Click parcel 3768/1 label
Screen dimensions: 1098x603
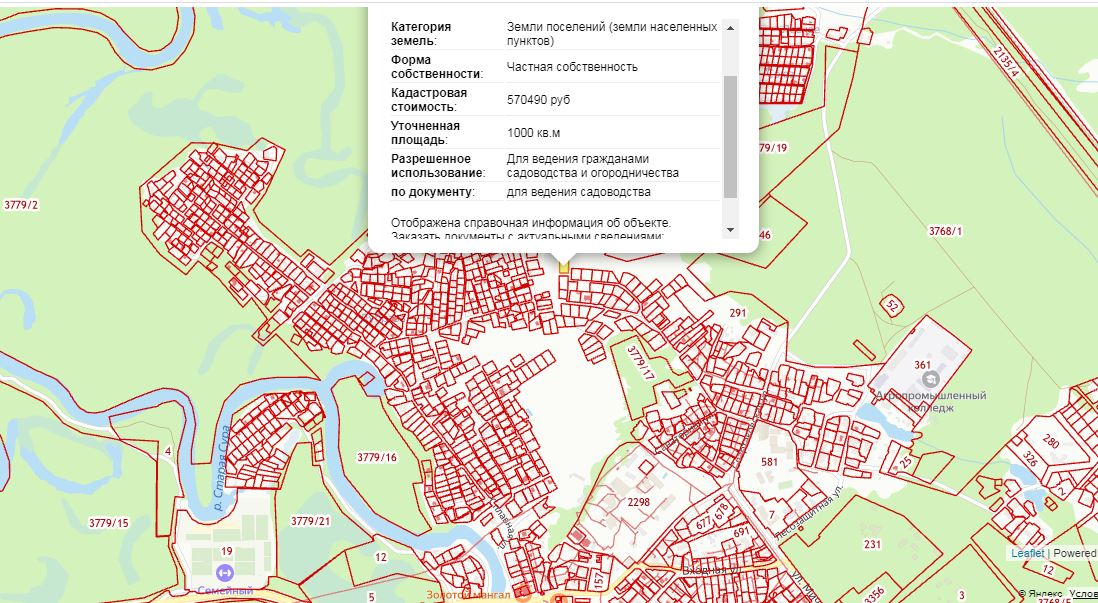(x=945, y=231)
